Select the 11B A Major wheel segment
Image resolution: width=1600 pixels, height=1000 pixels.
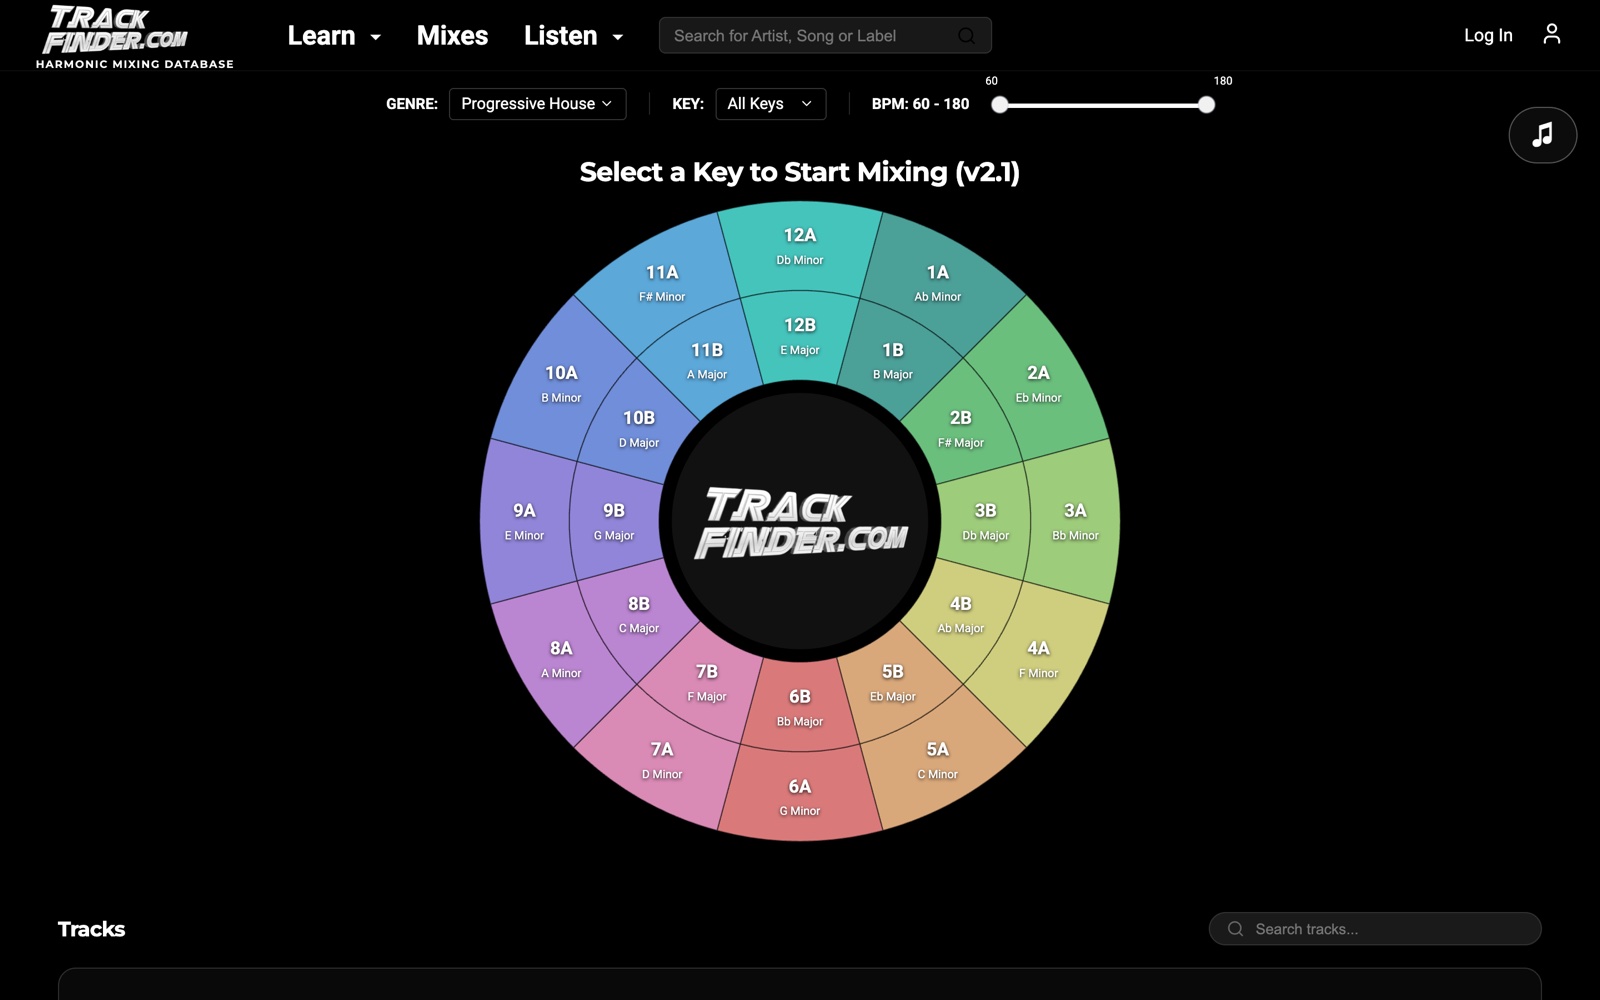[x=707, y=360]
